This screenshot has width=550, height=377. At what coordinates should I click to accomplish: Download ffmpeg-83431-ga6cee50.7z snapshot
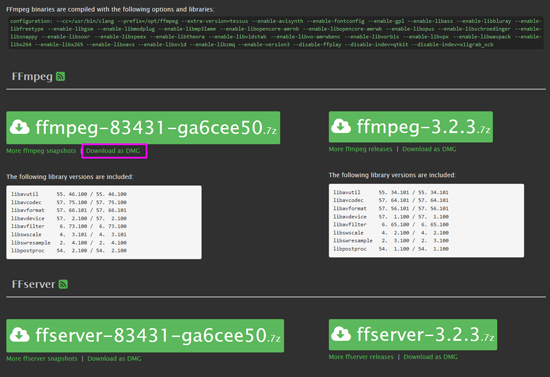pos(143,128)
